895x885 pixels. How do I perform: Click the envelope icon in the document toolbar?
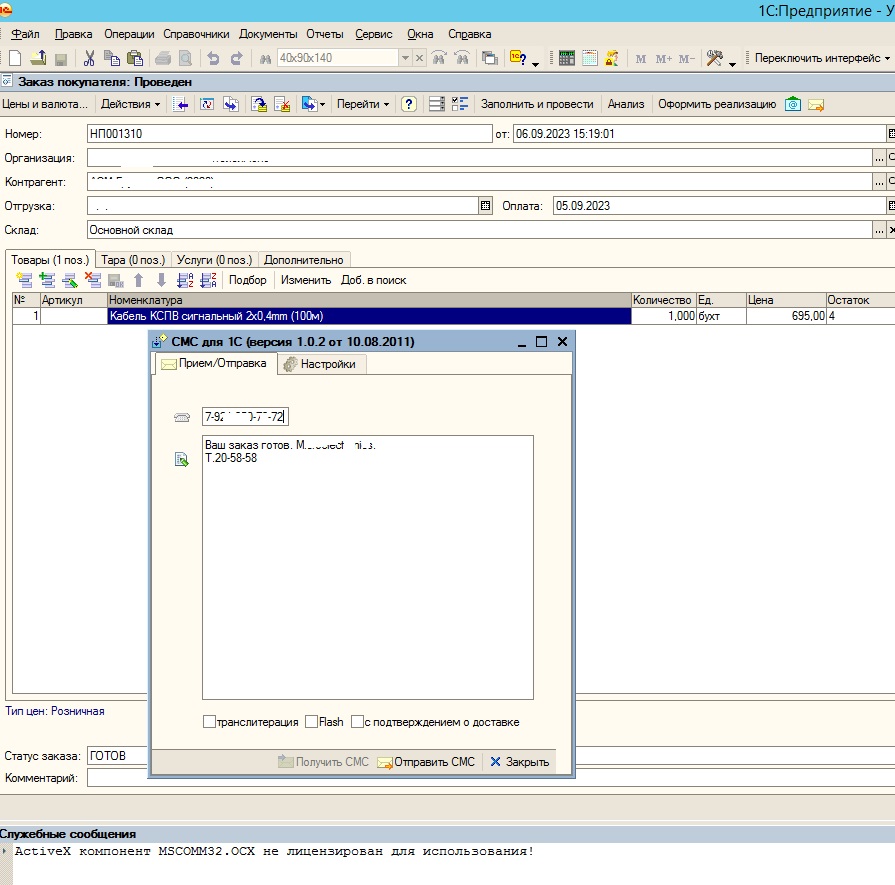(x=816, y=104)
